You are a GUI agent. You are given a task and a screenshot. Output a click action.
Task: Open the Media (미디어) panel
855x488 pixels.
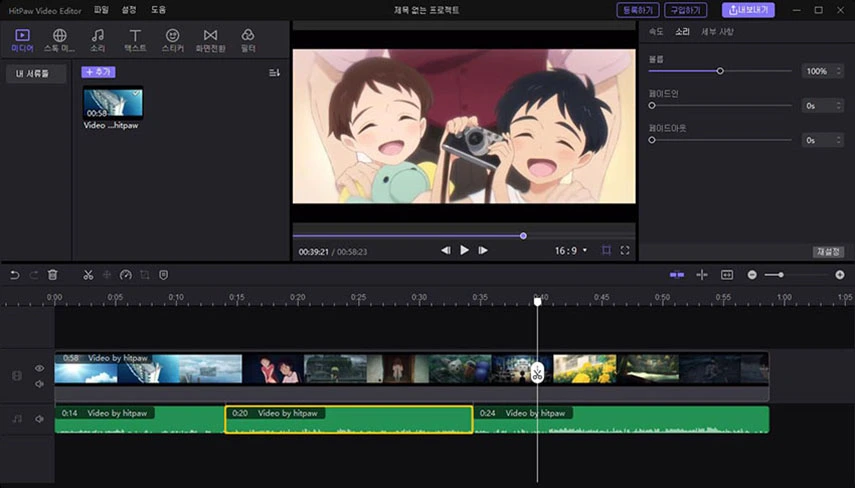coord(22,40)
